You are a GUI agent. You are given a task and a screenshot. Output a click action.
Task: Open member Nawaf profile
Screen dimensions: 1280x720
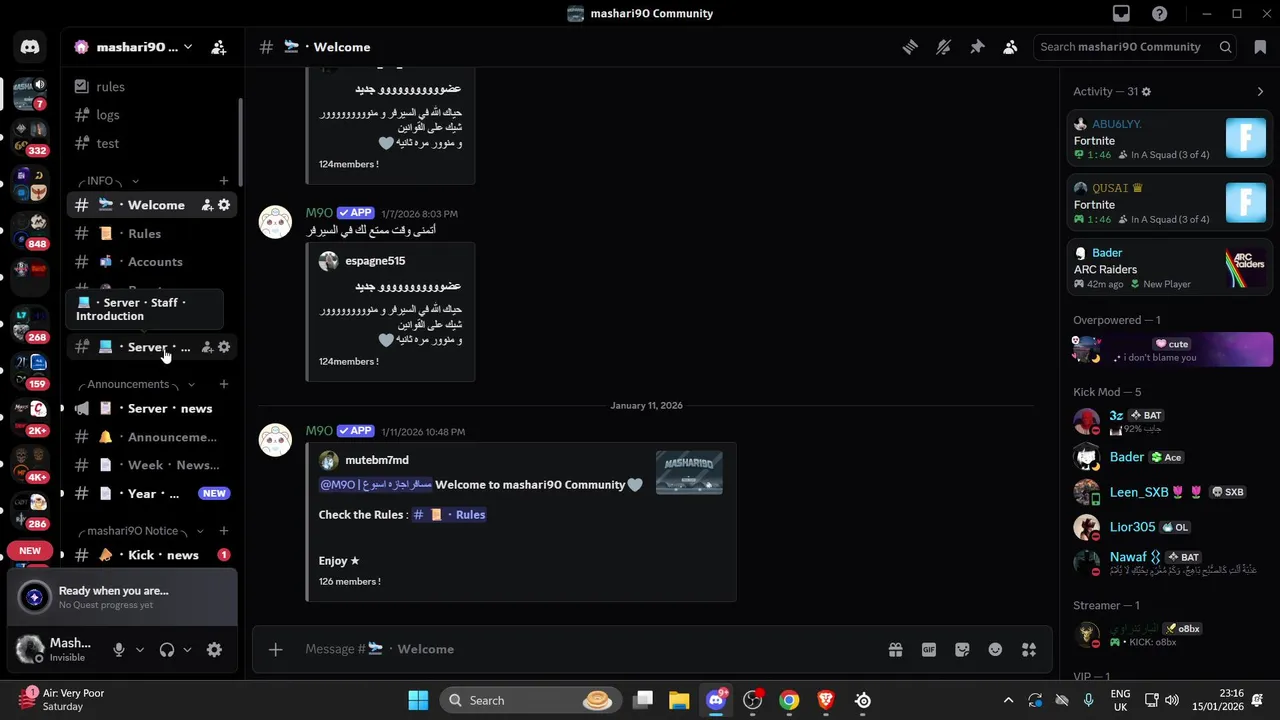1170,562
